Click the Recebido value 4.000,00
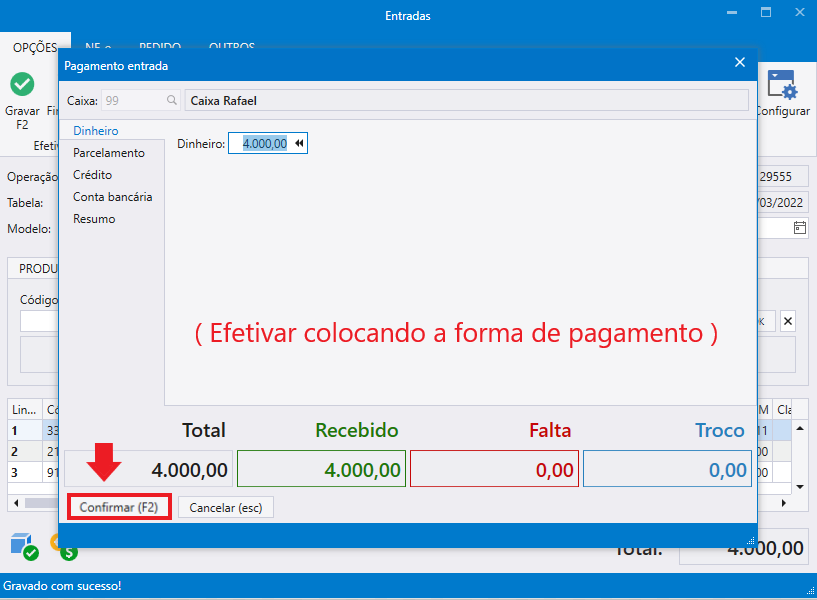817x600 pixels. click(x=321, y=469)
